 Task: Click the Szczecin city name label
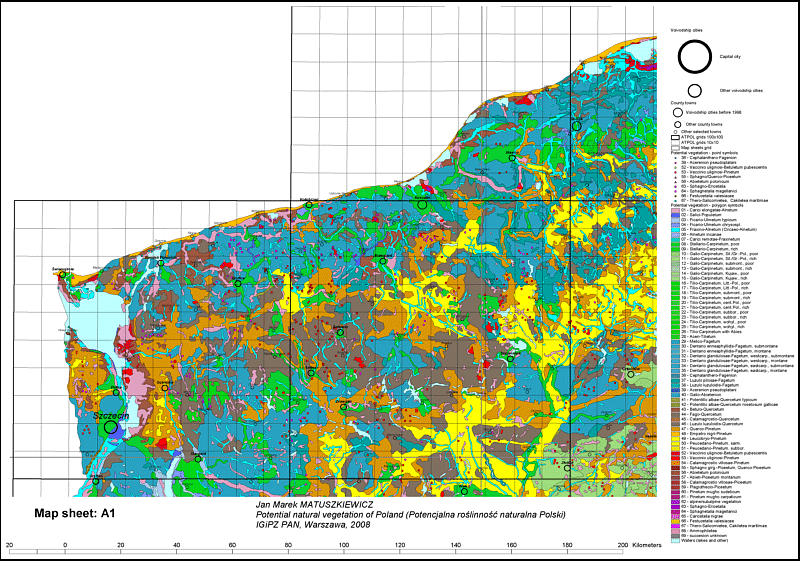click(x=111, y=416)
